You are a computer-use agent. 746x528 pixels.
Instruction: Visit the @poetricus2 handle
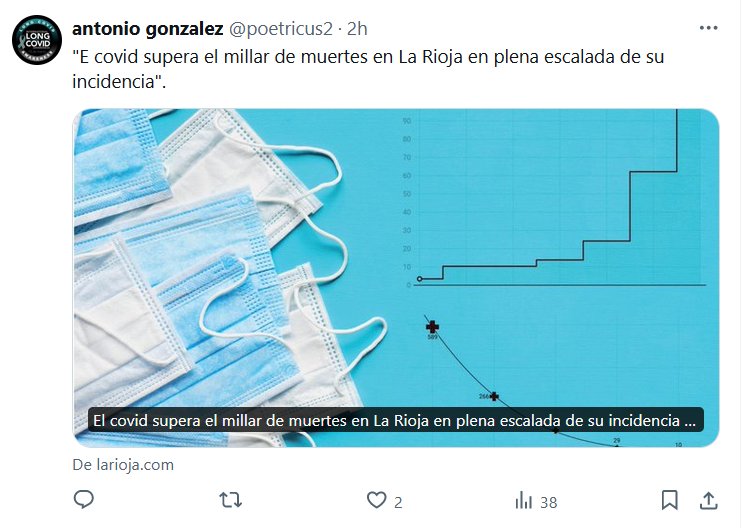[281, 29]
